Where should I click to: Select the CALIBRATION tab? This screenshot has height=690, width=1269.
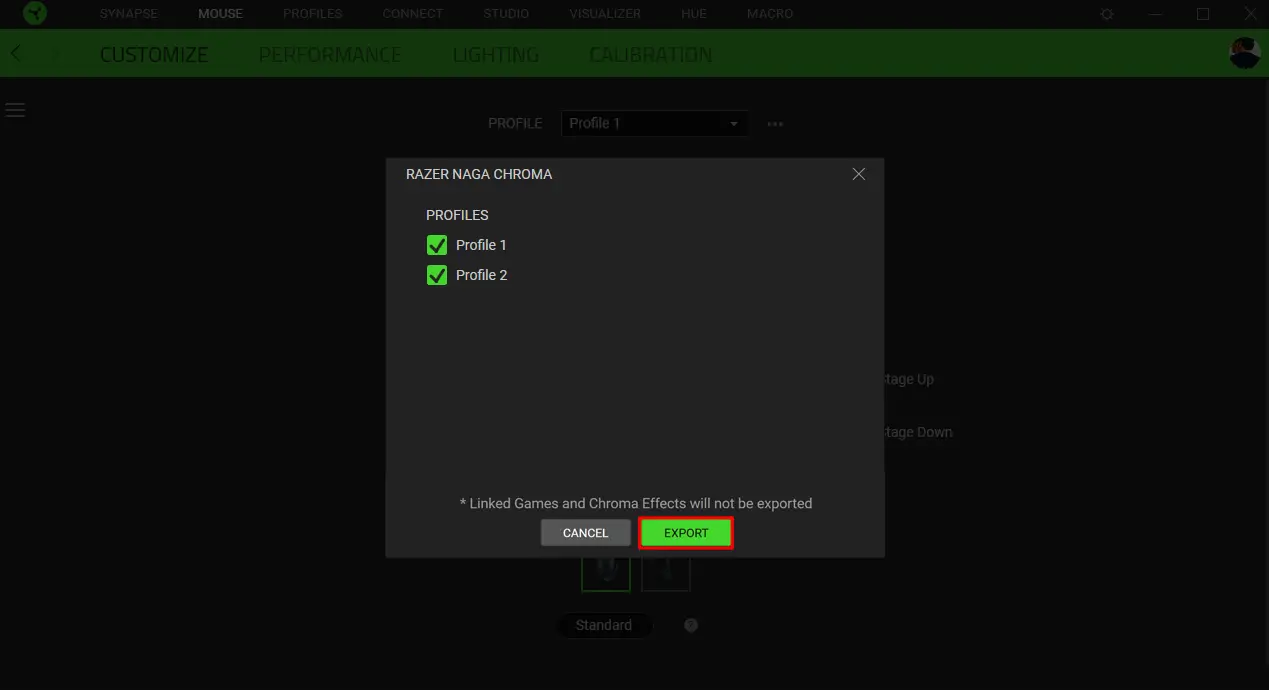tap(650, 54)
